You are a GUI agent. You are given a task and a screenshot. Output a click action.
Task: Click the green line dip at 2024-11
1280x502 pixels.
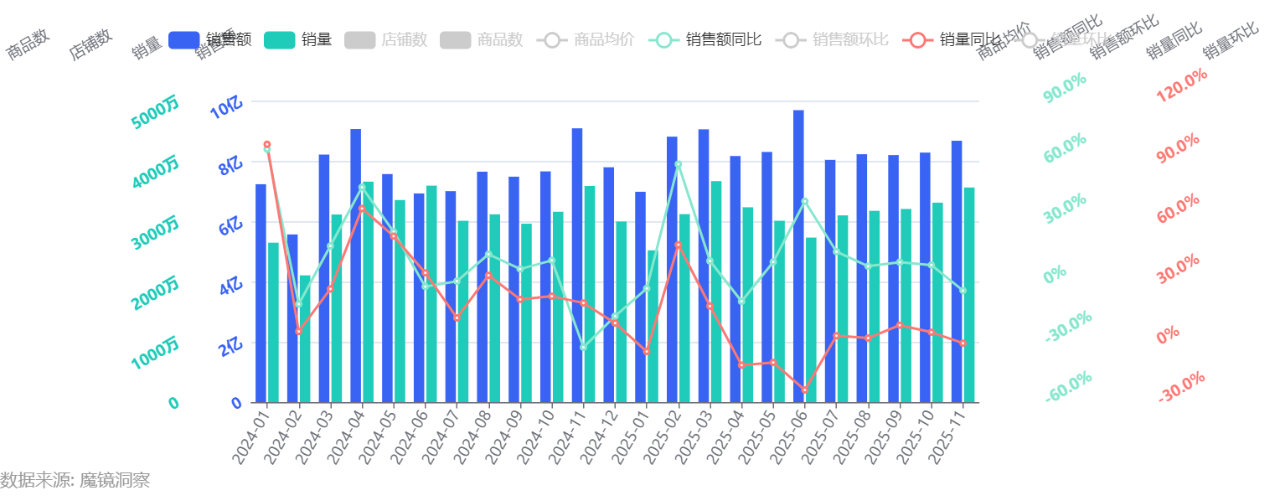(583, 347)
